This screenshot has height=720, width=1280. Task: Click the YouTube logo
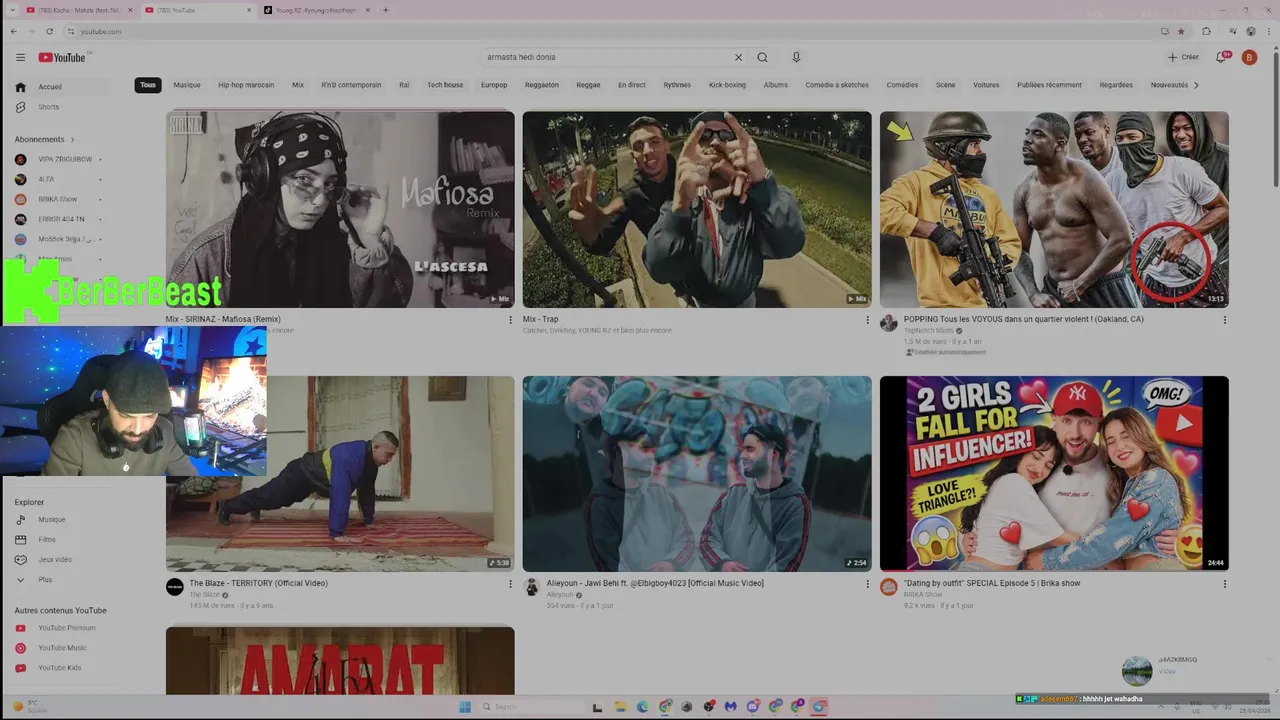coord(62,57)
